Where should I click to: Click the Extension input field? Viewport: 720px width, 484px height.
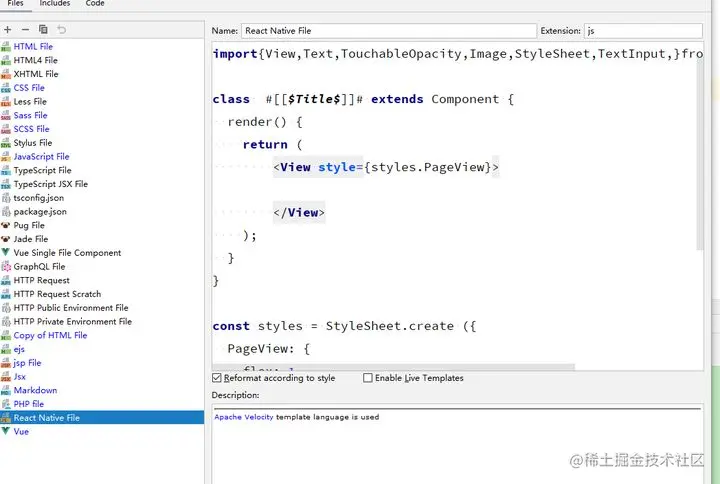click(x=643, y=31)
